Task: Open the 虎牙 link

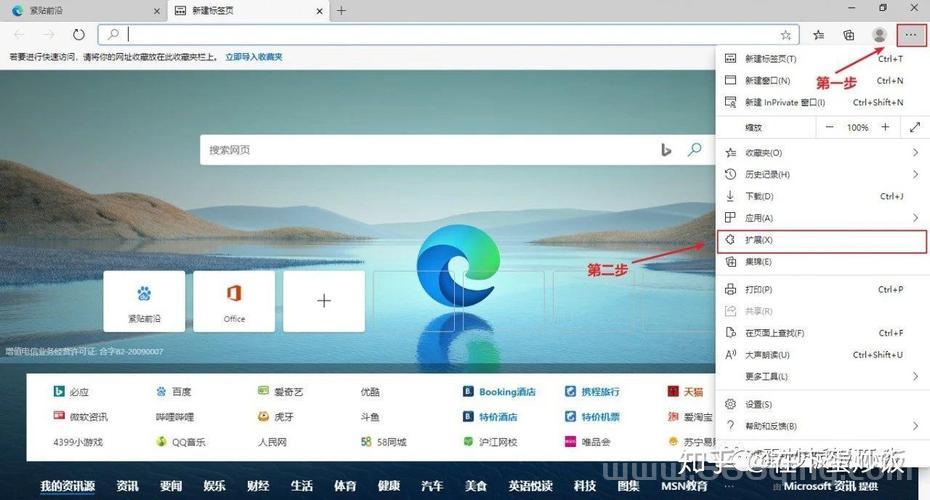Action: click(x=276, y=416)
